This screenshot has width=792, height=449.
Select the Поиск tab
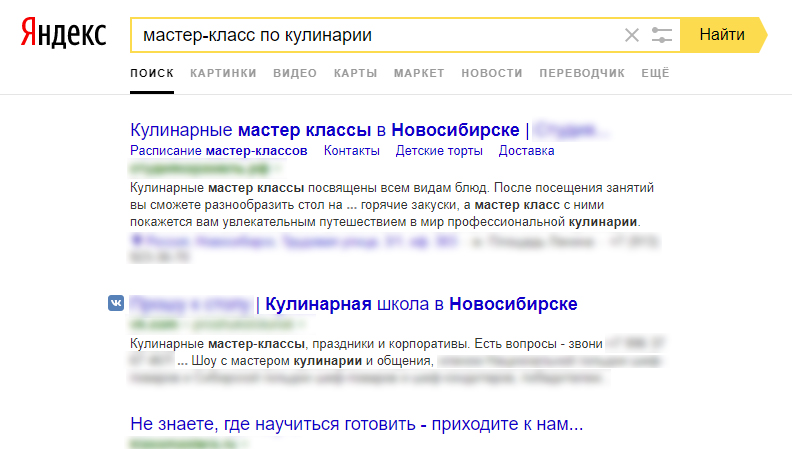point(152,73)
